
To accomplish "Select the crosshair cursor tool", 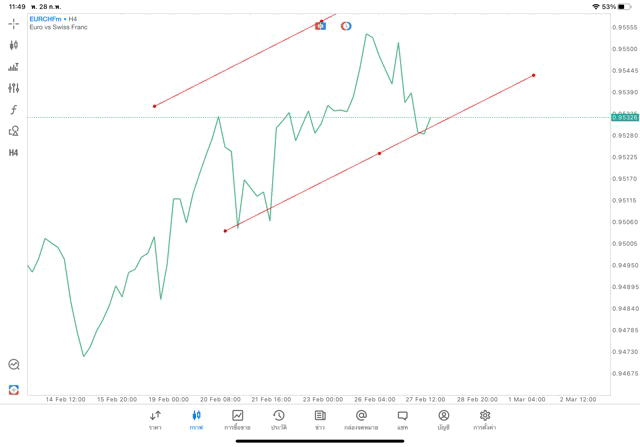I will click(x=14, y=23).
